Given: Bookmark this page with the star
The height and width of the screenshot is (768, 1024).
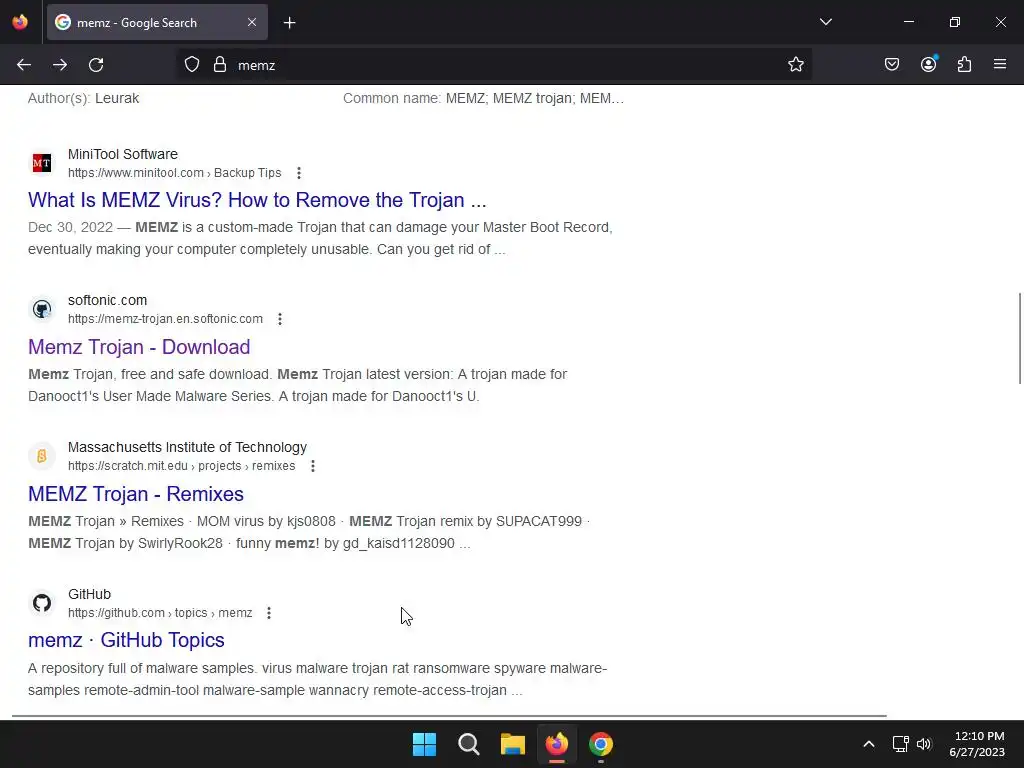Looking at the screenshot, I should (x=795, y=65).
